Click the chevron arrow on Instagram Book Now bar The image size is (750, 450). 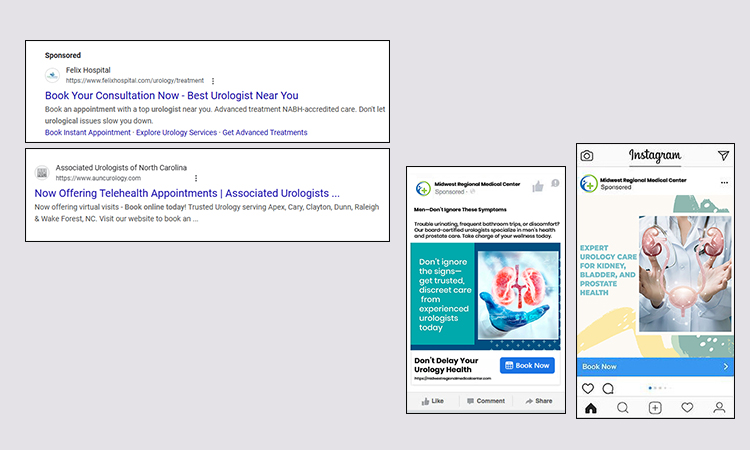tap(726, 367)
